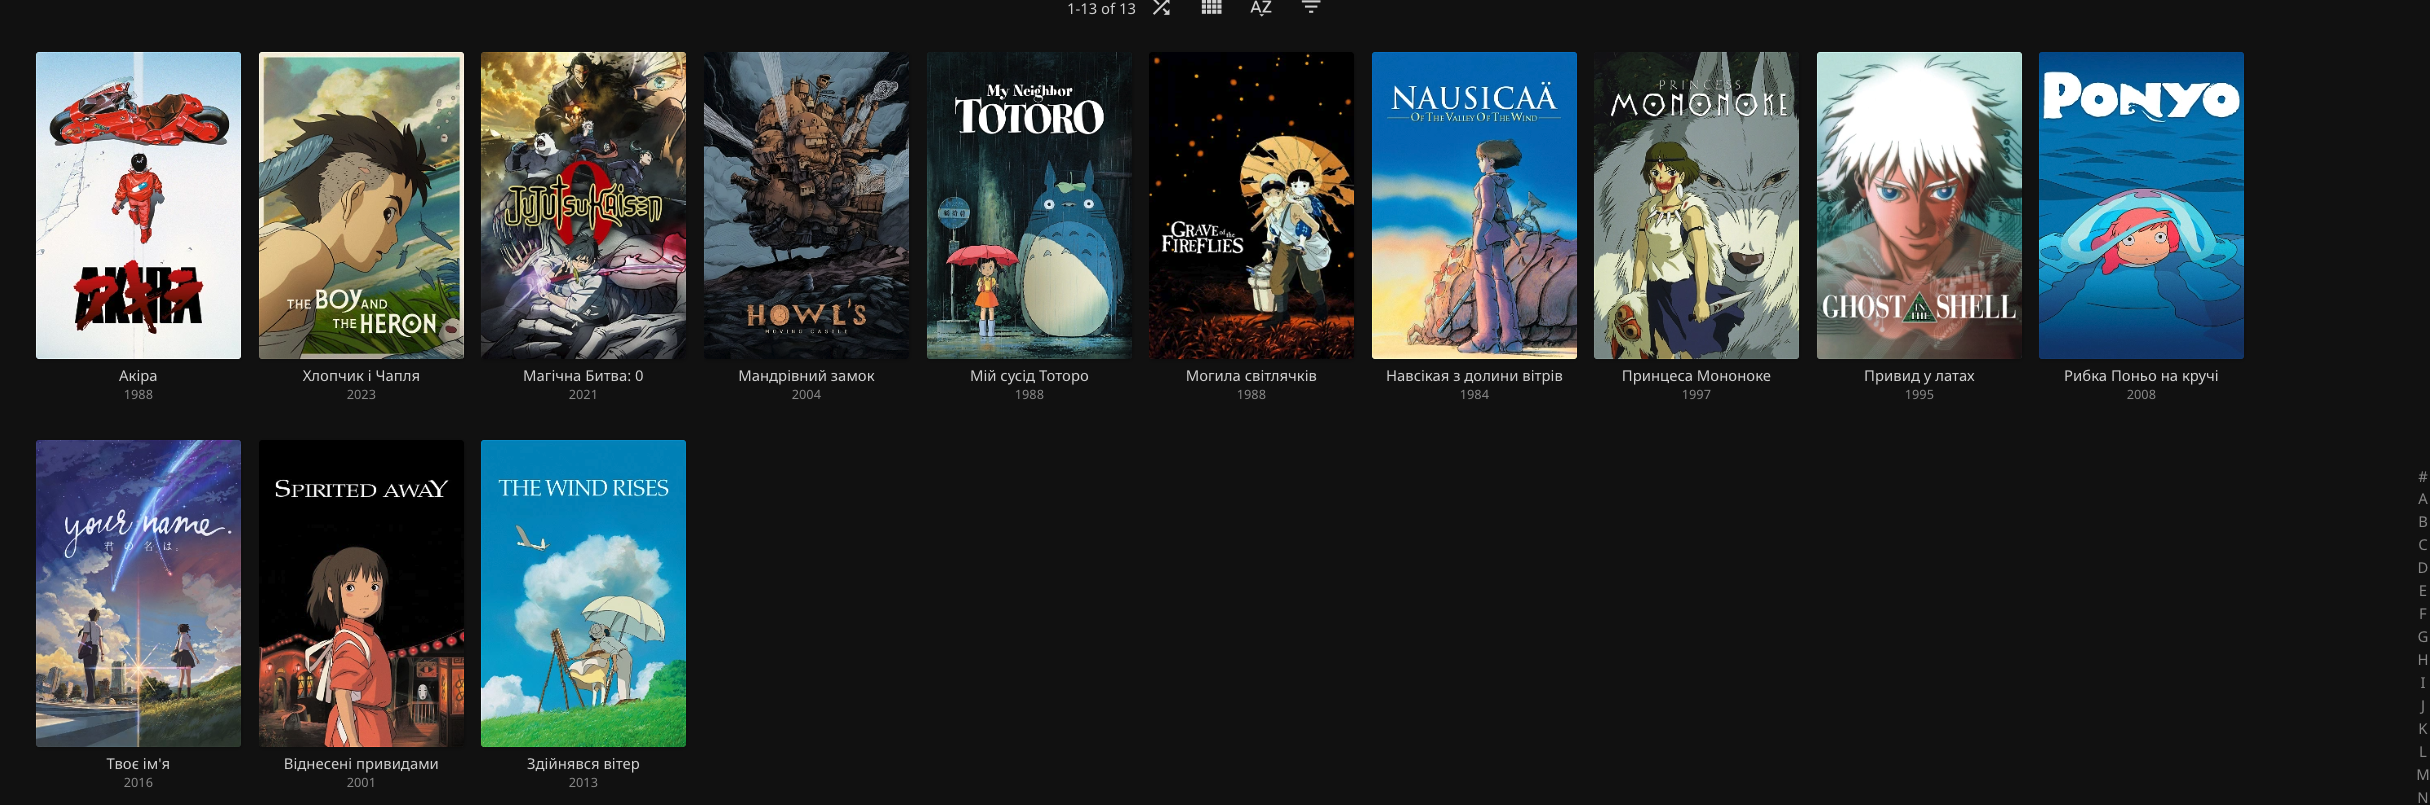Select letter M in the alphabet index

coord(2422,775)
